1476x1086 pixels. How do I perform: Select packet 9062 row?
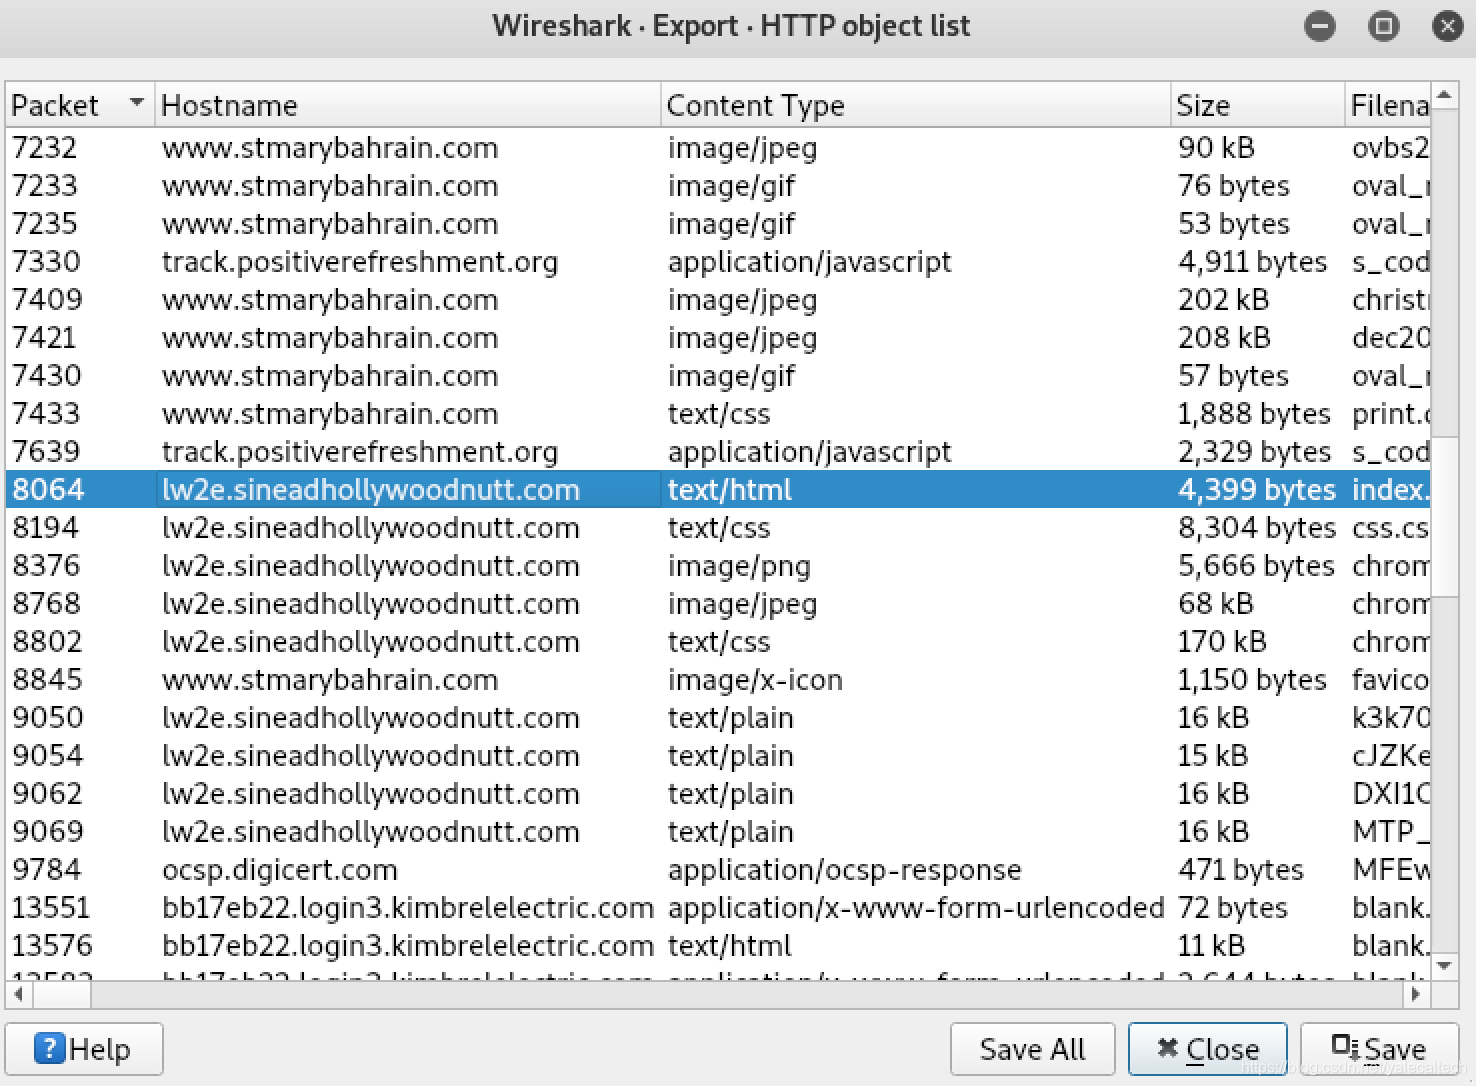718,793
